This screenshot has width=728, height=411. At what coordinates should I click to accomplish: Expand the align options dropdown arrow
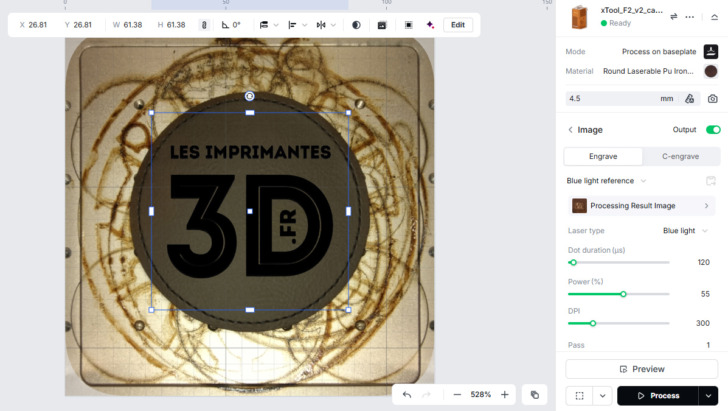305,25
